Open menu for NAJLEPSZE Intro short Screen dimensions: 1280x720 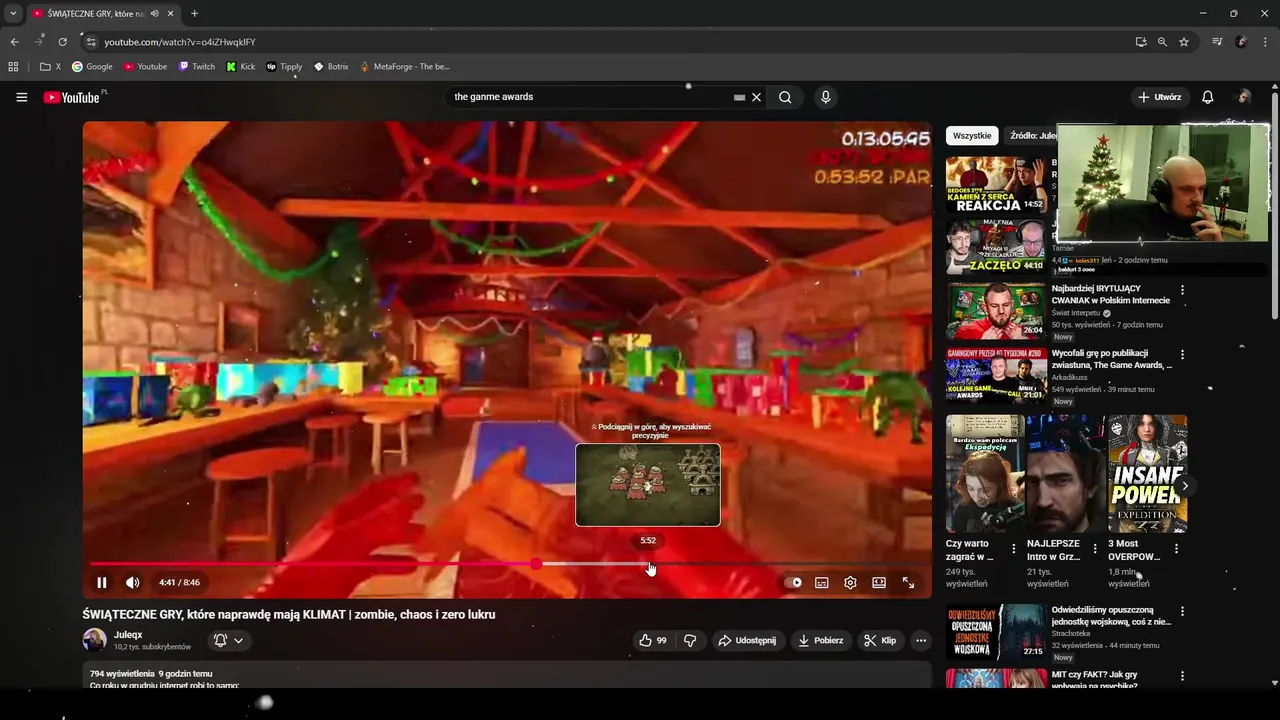click(x=1095, y=549)
